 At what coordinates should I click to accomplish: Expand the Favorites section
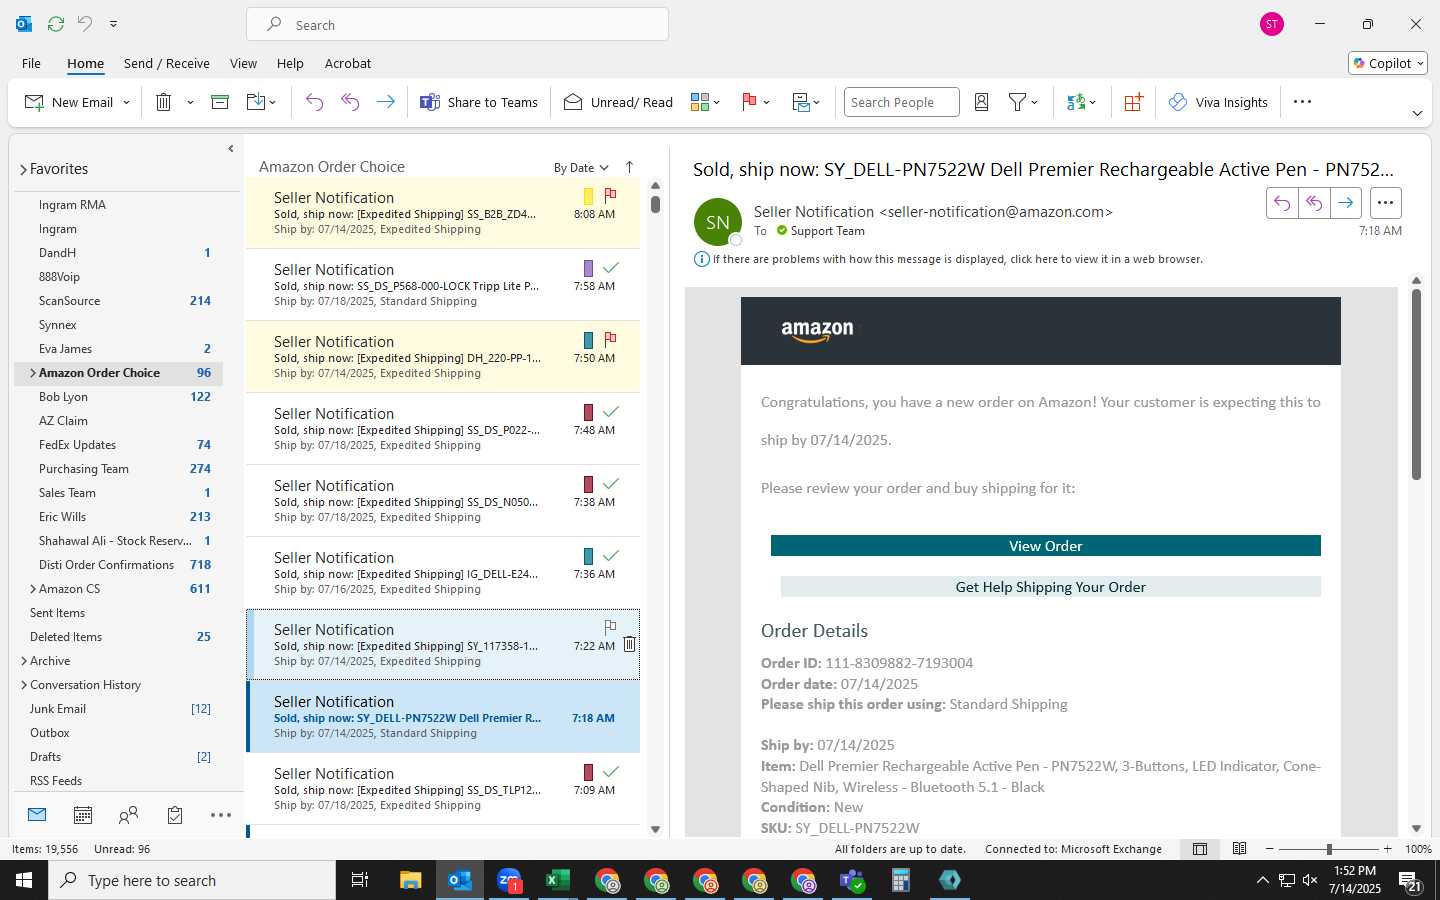pos(23,169)
